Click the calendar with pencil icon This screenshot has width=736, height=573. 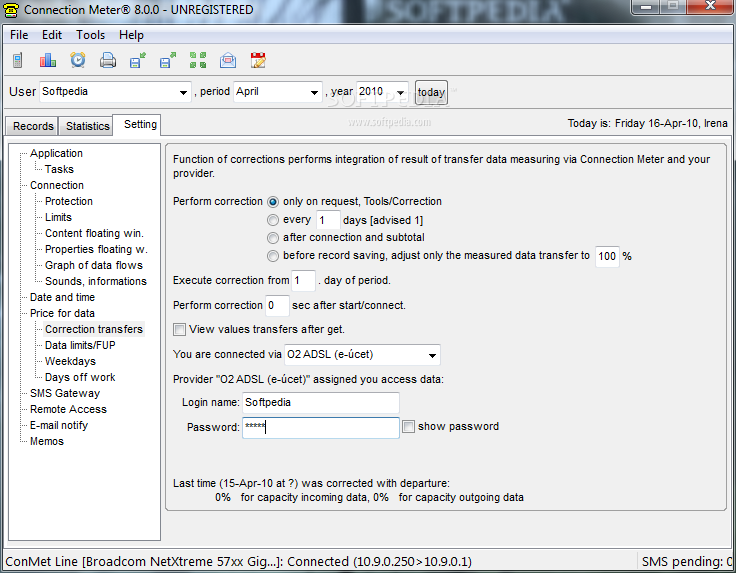coord(258,60)
